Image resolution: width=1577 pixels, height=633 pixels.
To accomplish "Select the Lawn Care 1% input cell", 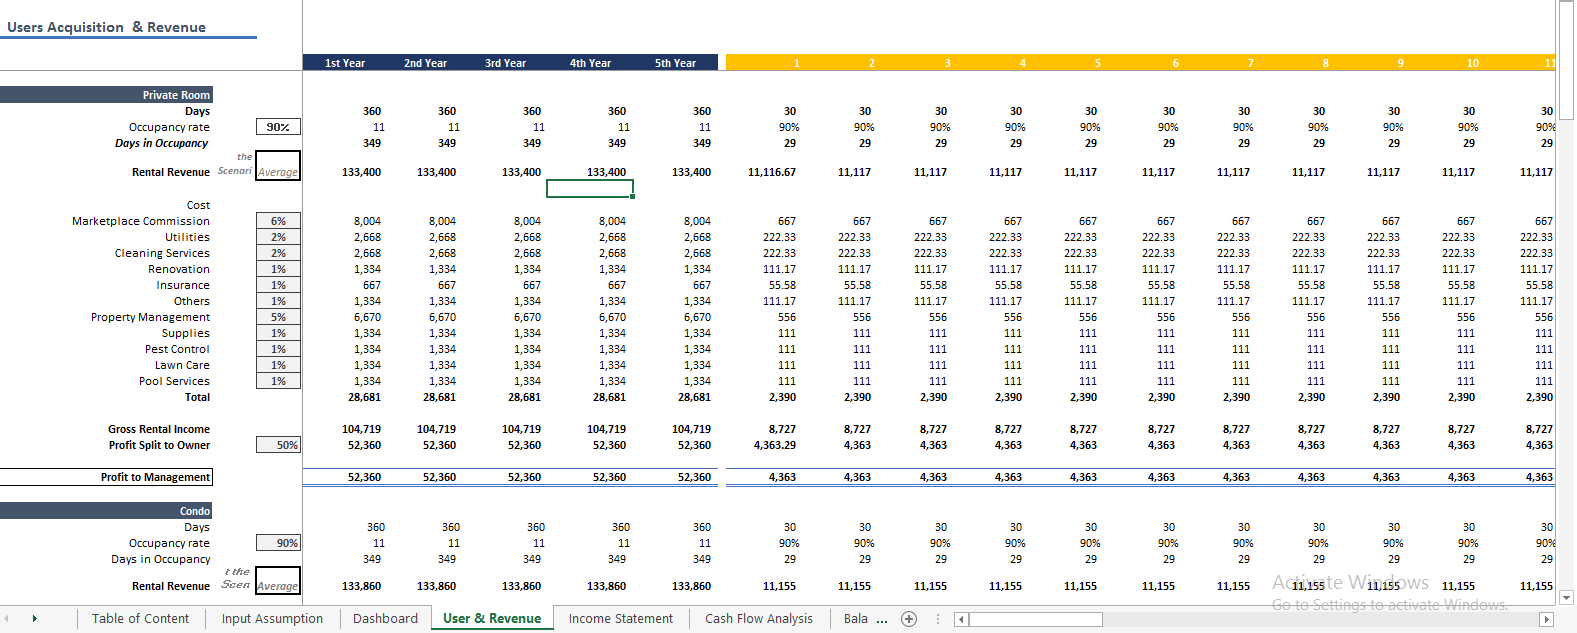I will pos(278,365).
